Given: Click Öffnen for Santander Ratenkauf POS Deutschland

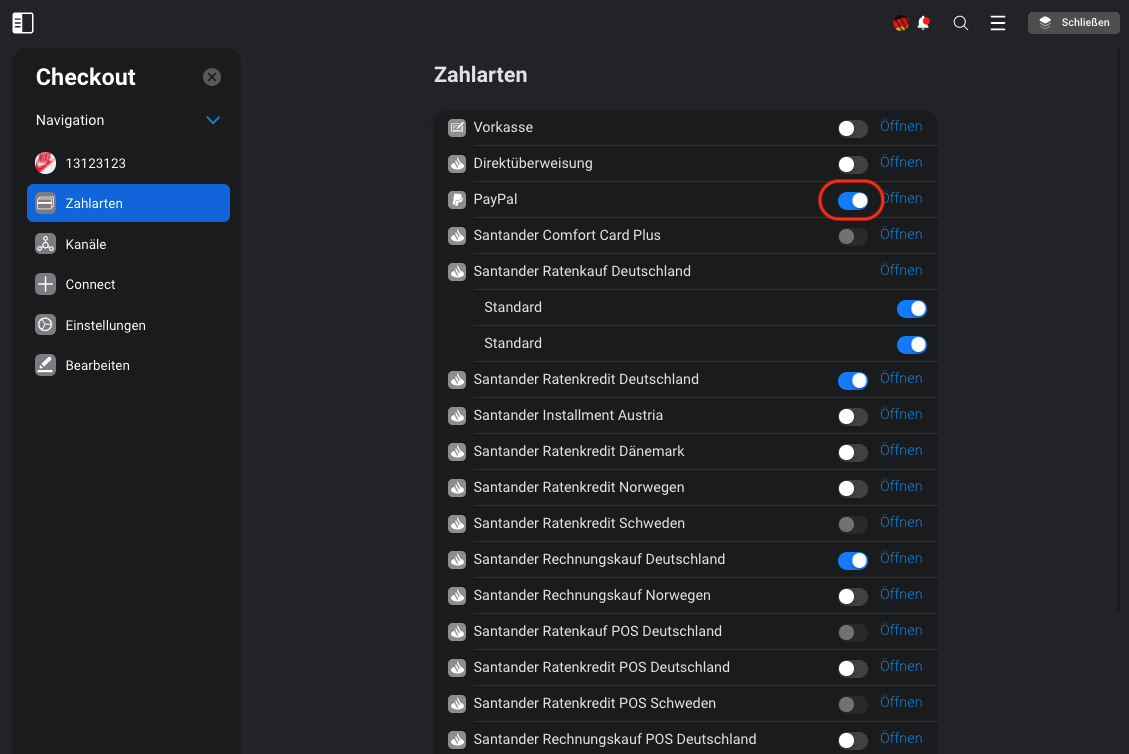Looking at the screenshot, I should [901, 631].
